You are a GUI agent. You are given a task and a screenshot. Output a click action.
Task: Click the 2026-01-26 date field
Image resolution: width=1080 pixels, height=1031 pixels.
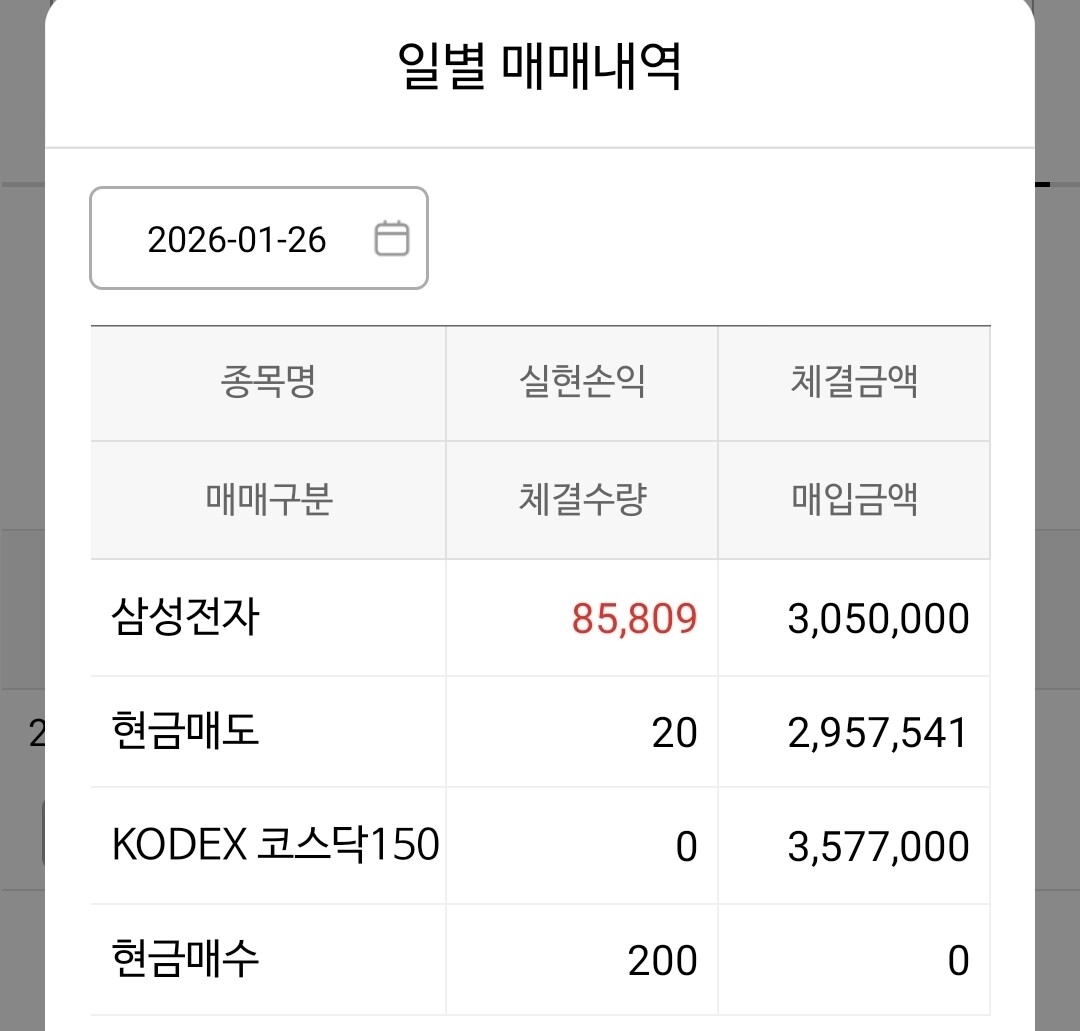pyautogui.click(x=237, y=240)
